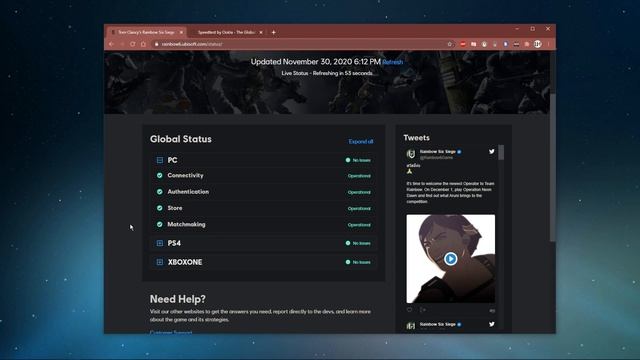640x360 pixels.
Task: Click the Matchmaking green check icon
Action: (x=160, y=224)
